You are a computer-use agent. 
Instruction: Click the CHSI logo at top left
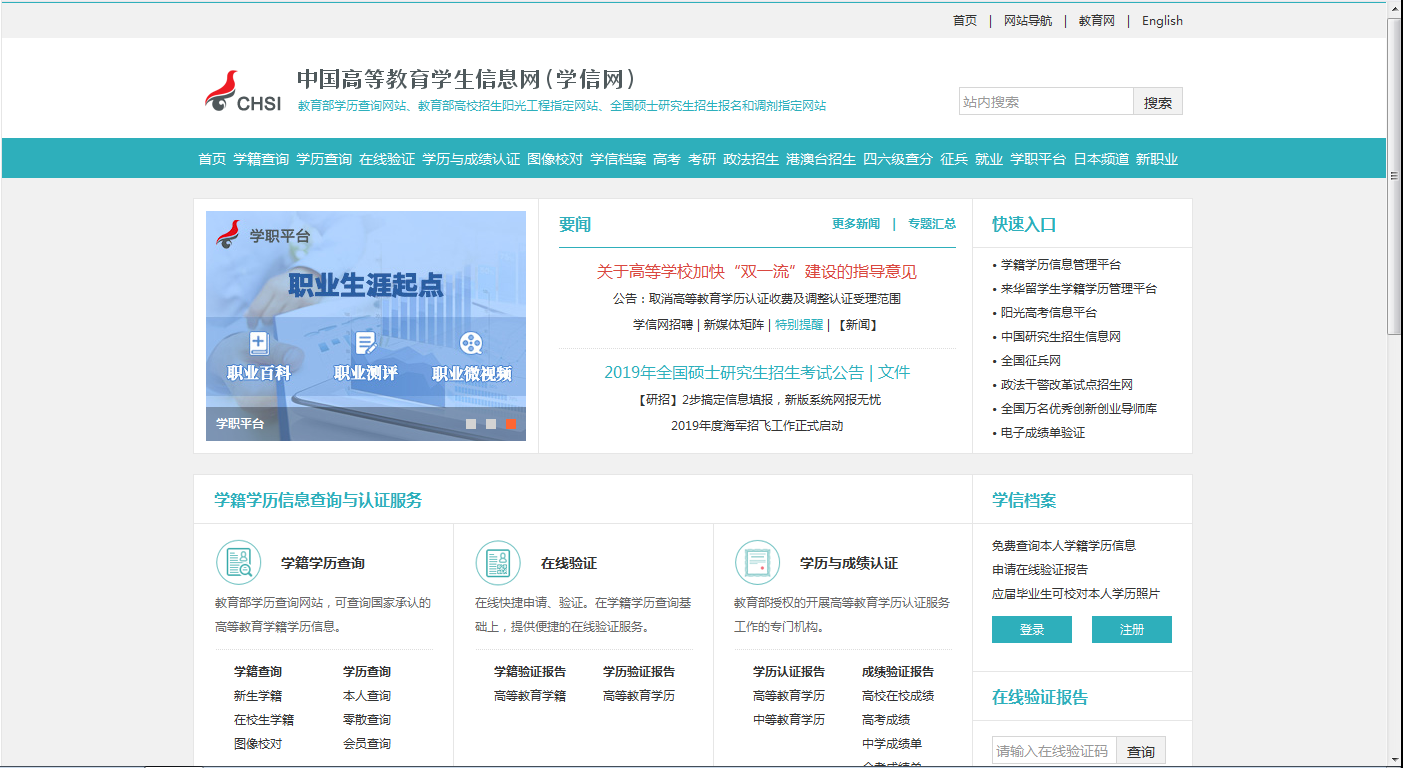click(243, 92)
